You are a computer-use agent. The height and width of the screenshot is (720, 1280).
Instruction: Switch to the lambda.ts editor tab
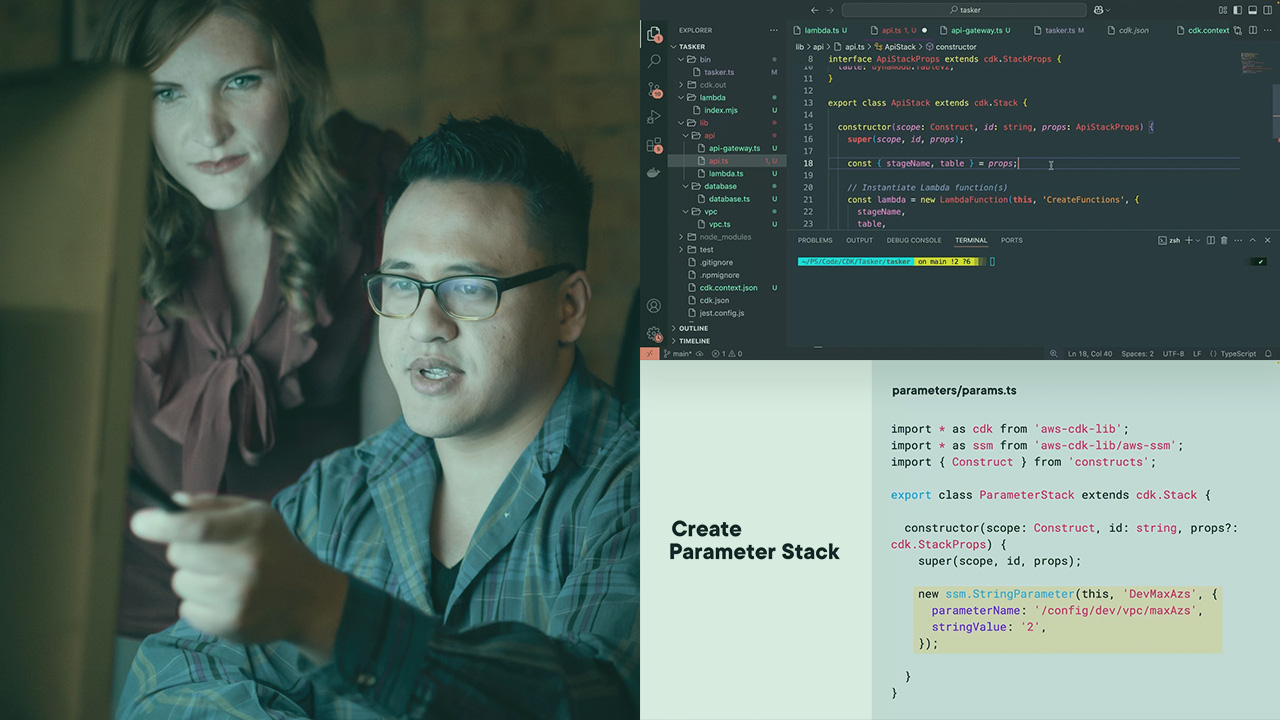(x=822, y=31)
